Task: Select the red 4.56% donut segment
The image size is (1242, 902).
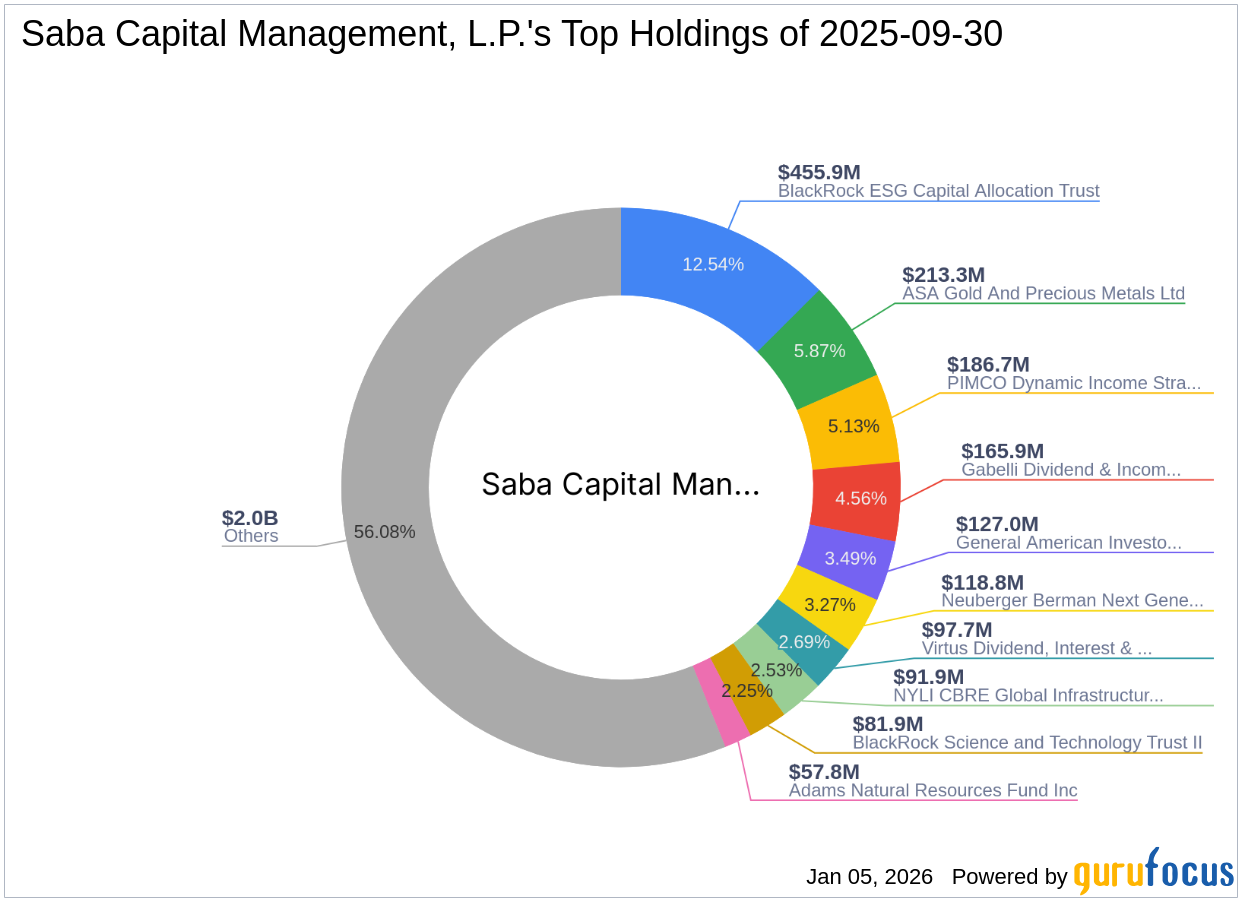Action: 861,497
